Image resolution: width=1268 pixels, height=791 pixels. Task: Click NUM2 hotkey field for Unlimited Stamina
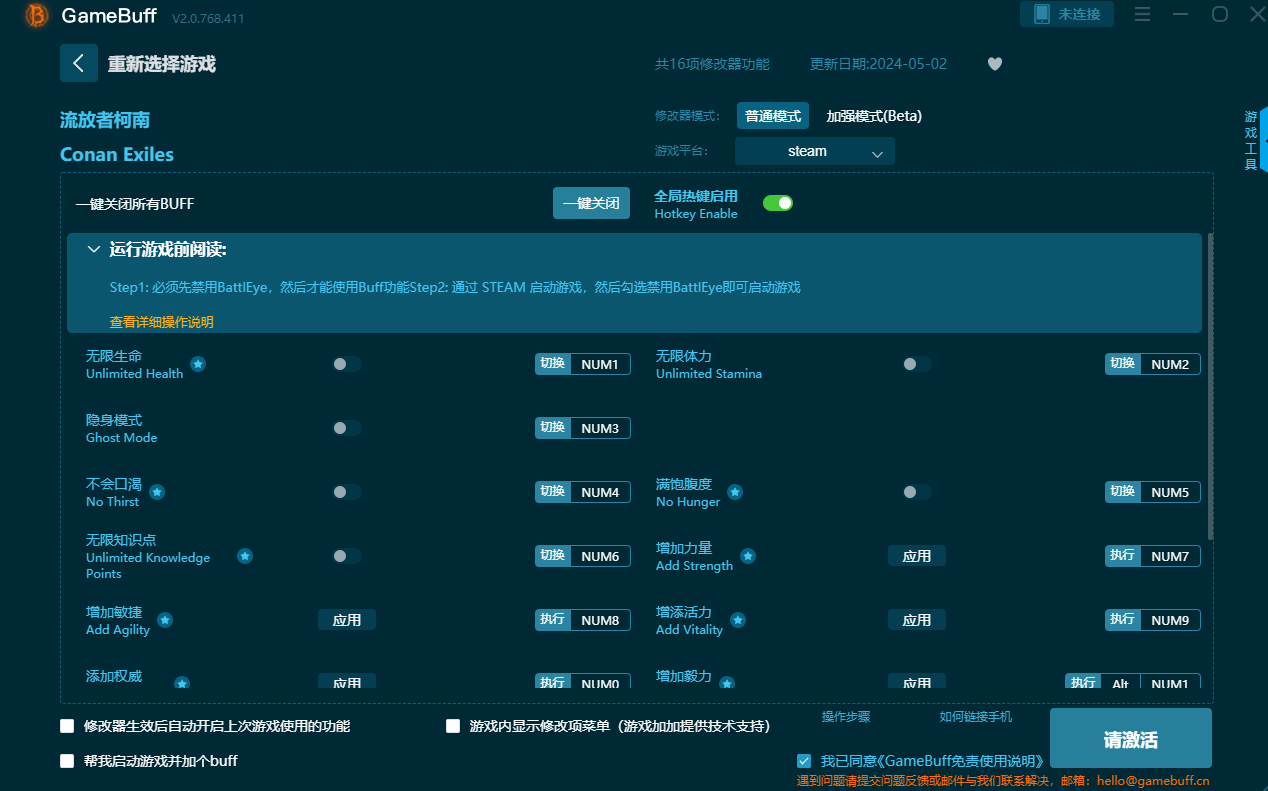pyautogui.click(x=1170, y=364)
